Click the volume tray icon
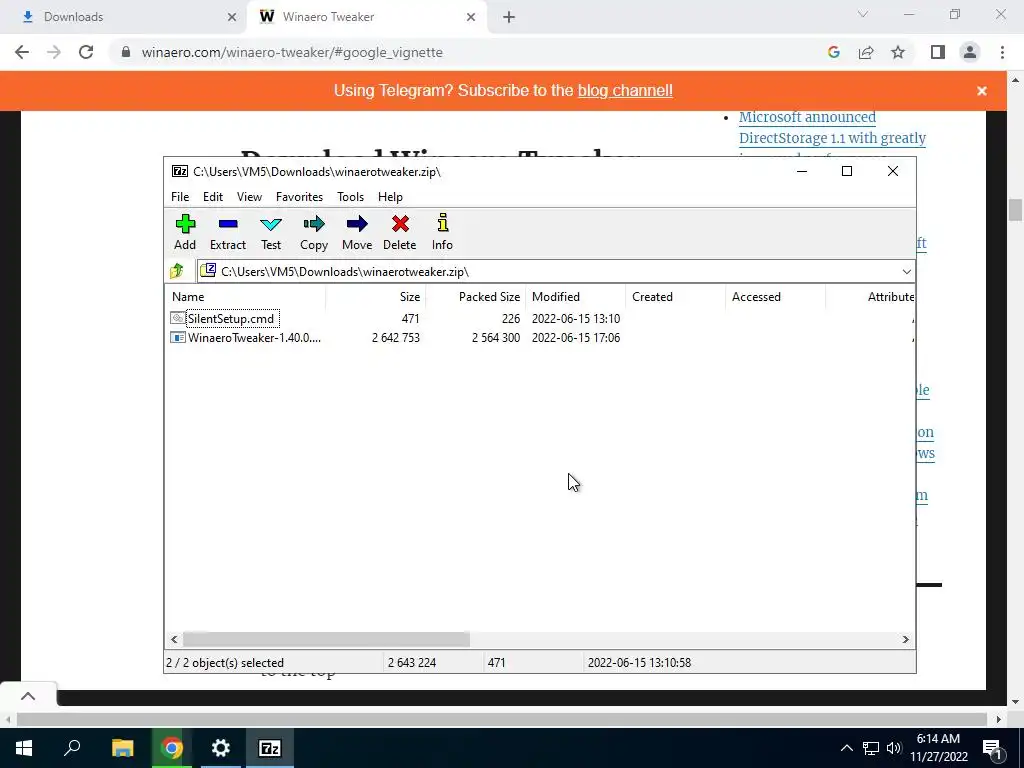 point(894,748)
